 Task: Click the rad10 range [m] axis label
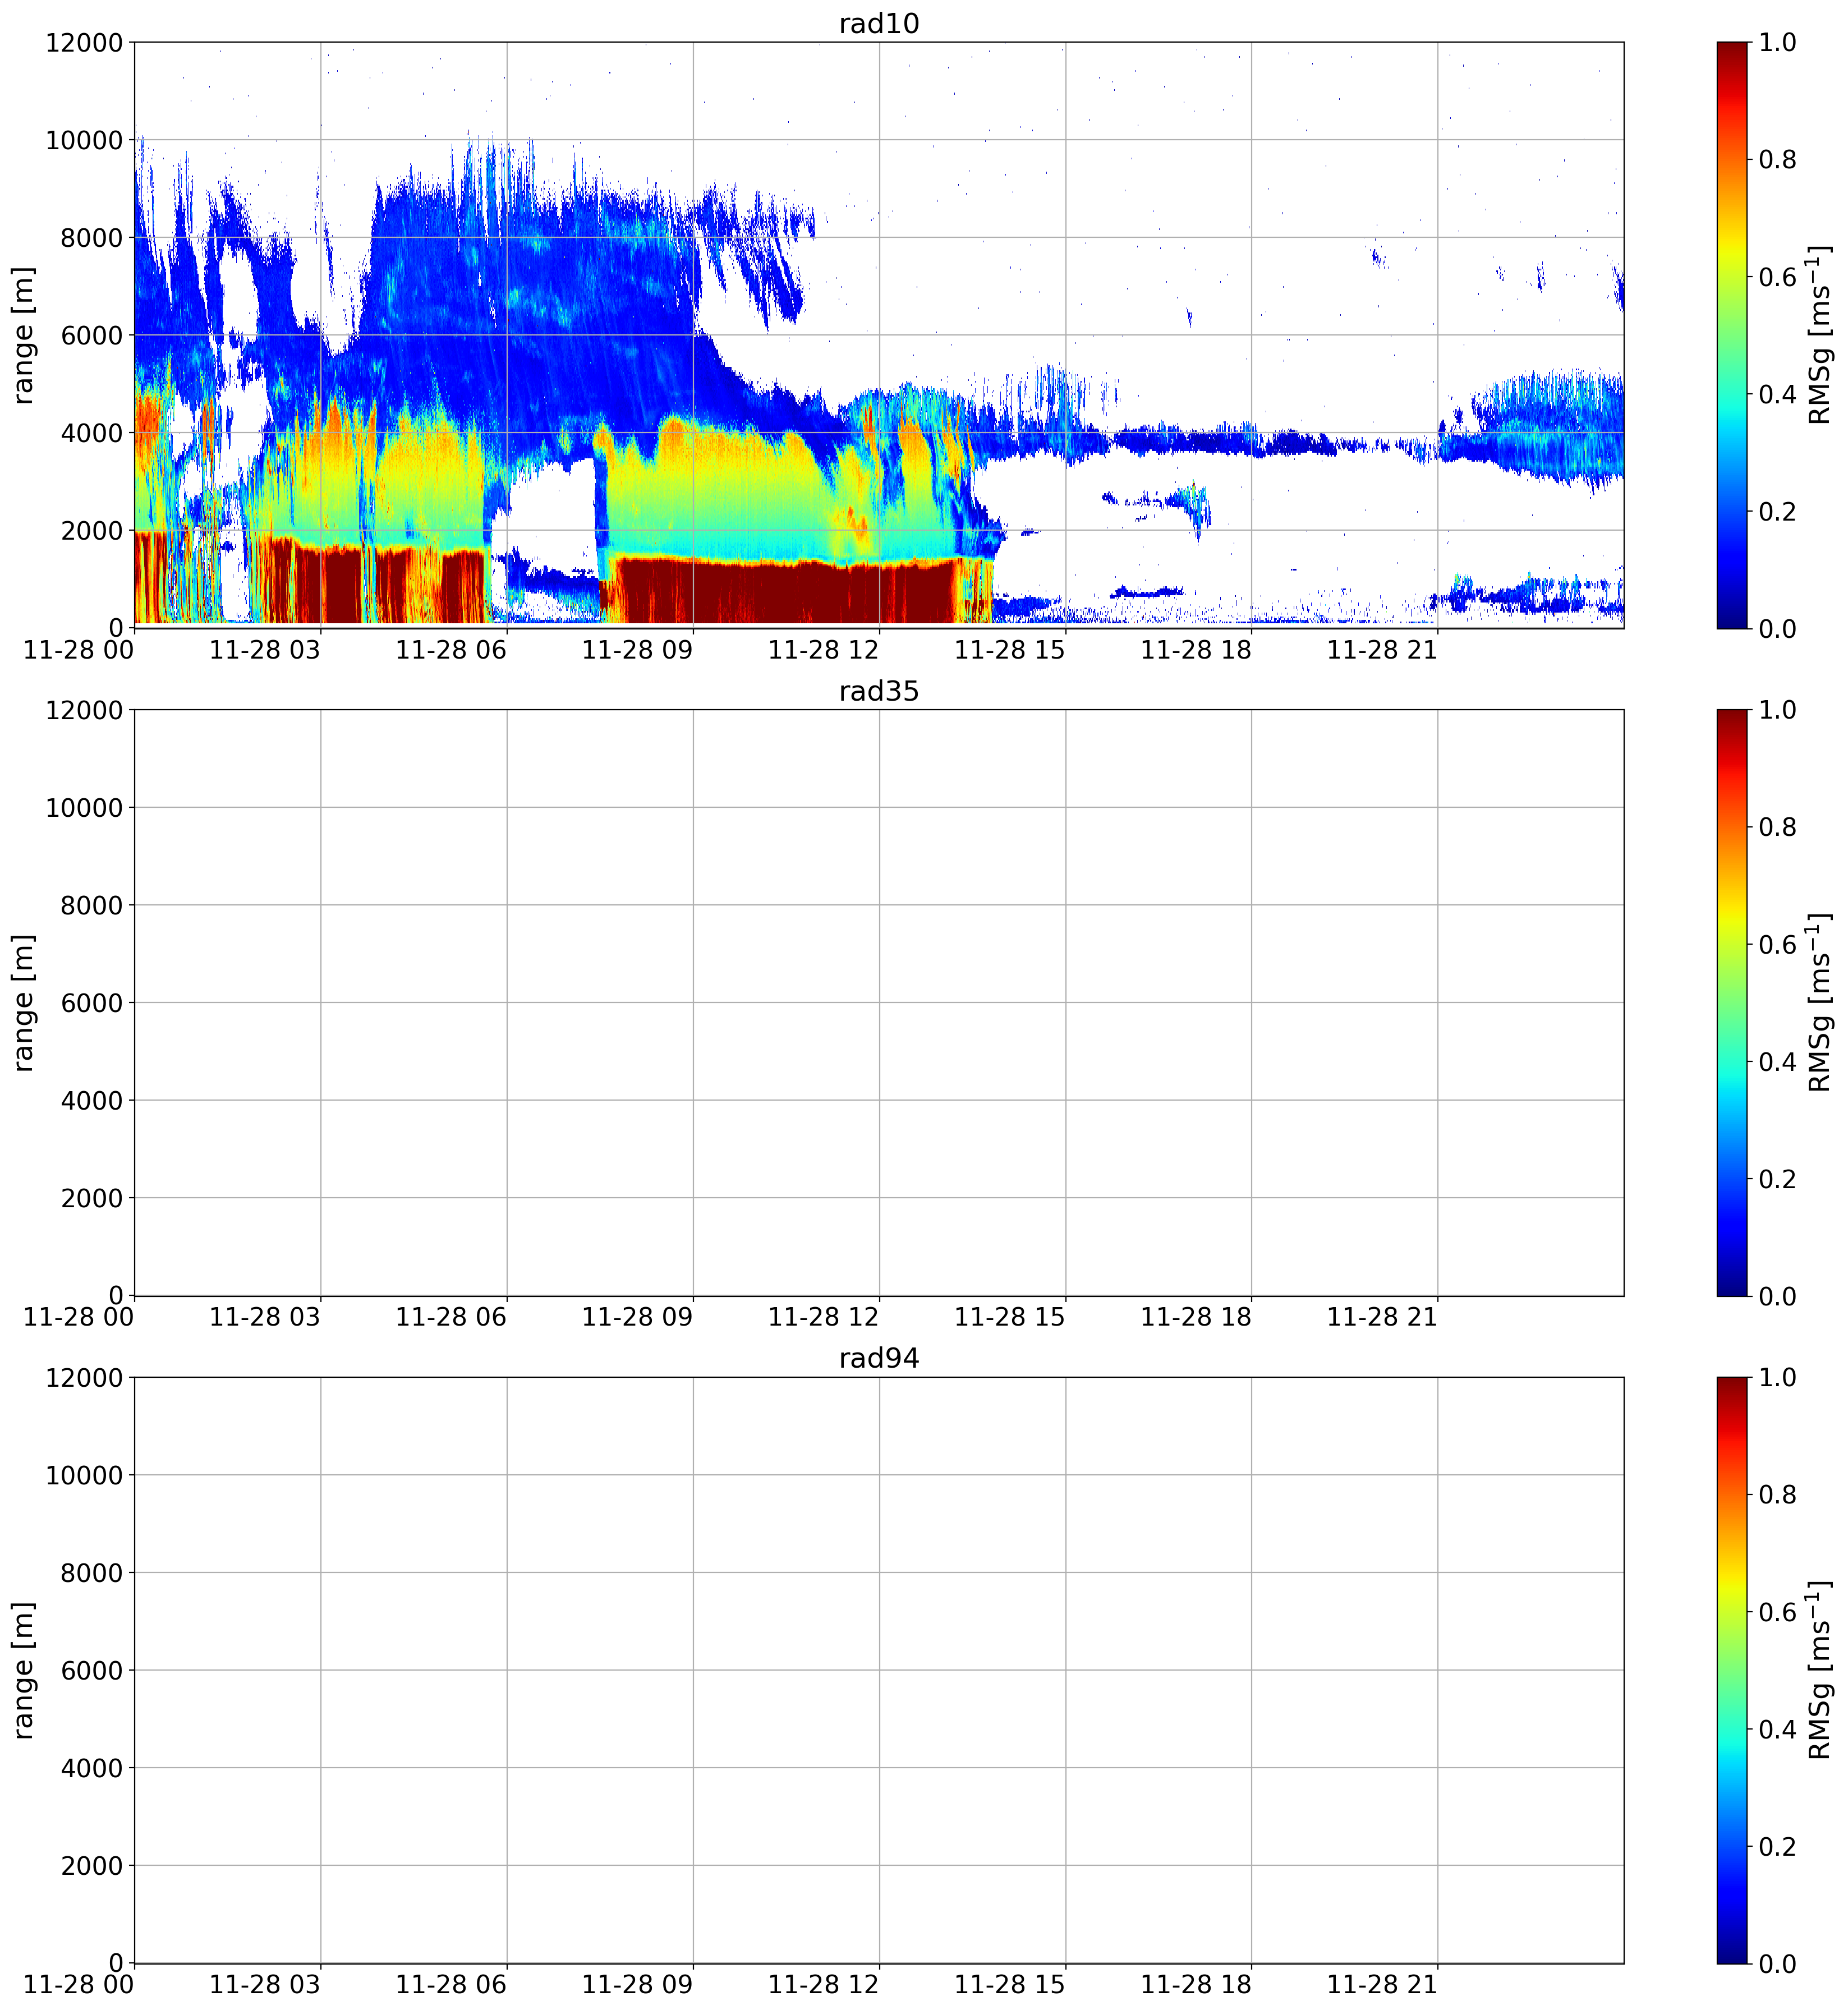click(23, 335)
